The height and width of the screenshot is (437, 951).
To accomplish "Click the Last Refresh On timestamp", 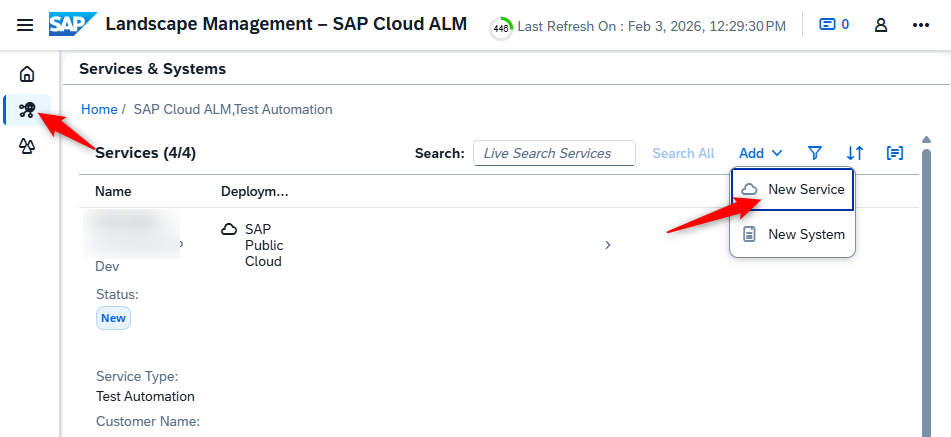I will tap(651, 26).
